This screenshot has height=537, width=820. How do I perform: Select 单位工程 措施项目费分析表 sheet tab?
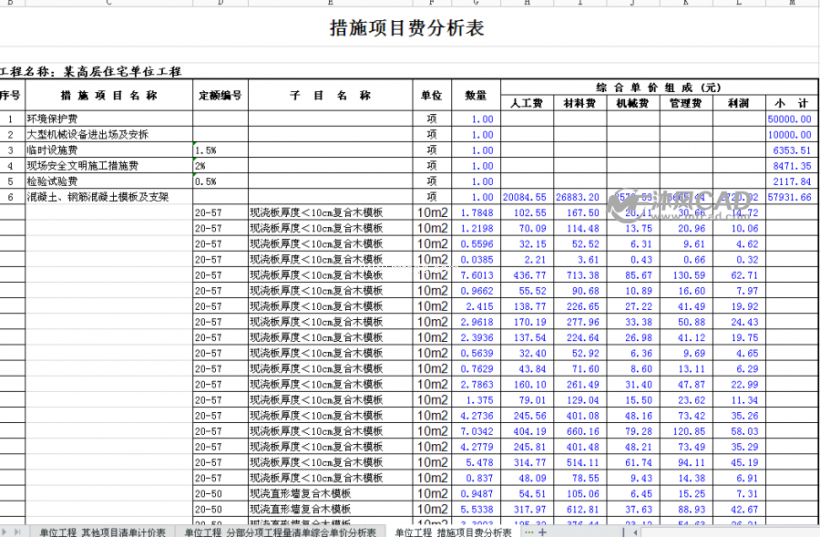click(x=453, y=532)
